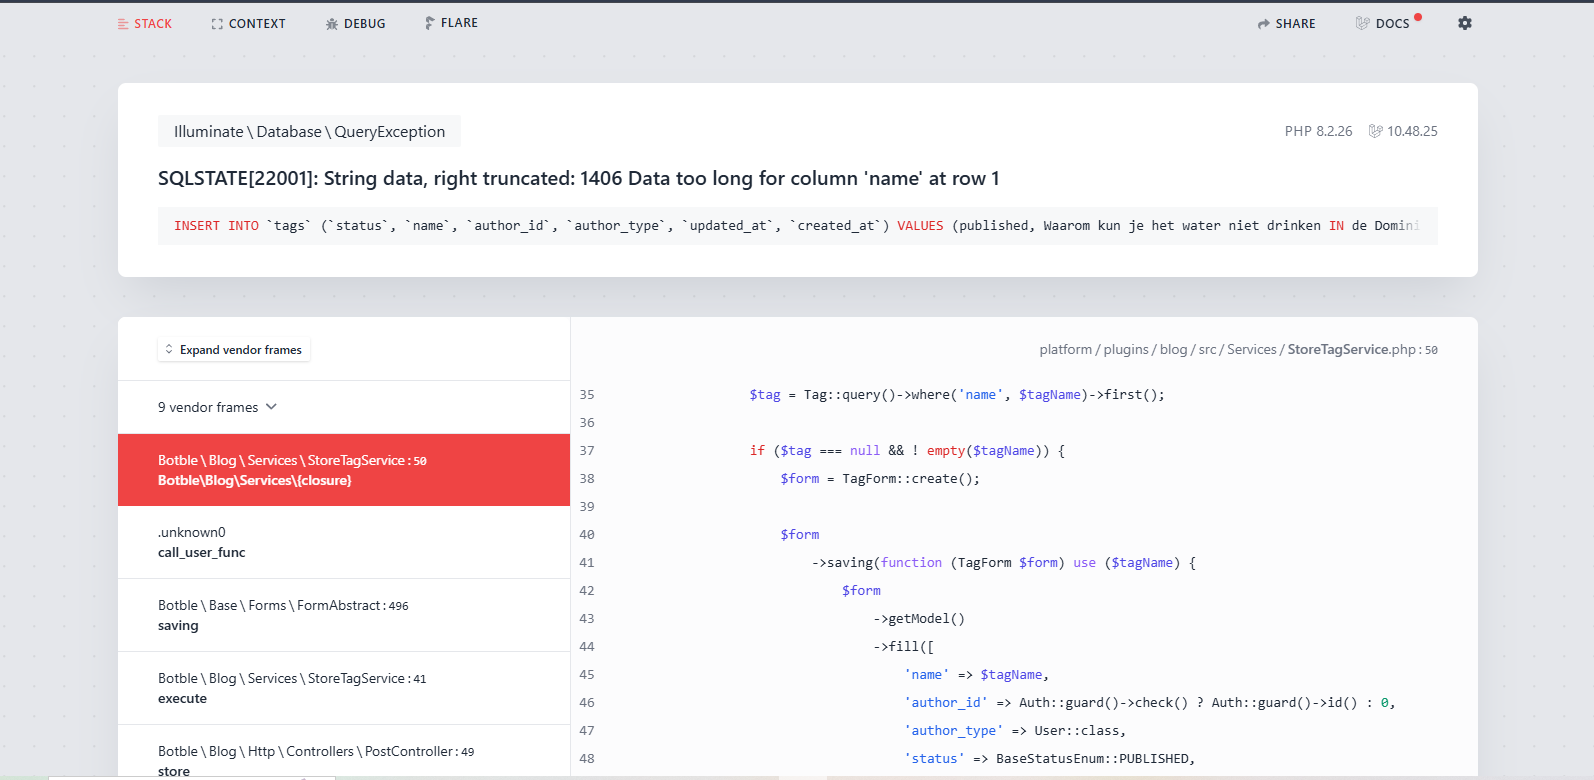The height and width of the screenshot is (780, 1594).
Task: Click the Stack icon in top navigation
Action: point(123,24)
